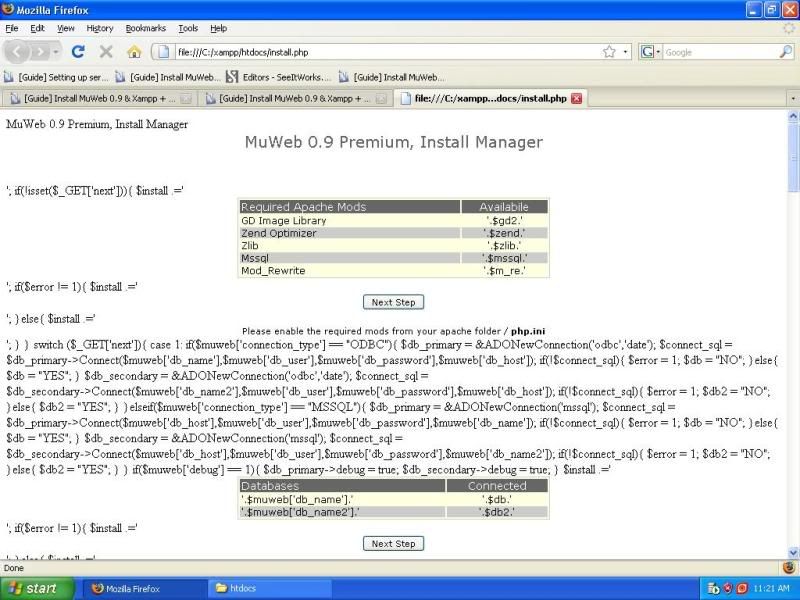Click the page's vertical scrollbar down arrow

[793, 553]
